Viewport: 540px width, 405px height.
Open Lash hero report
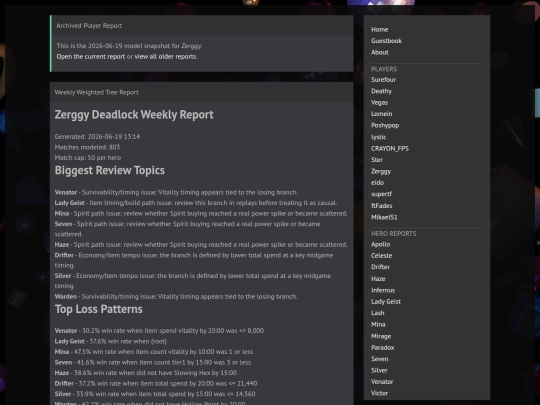point(378,313)
